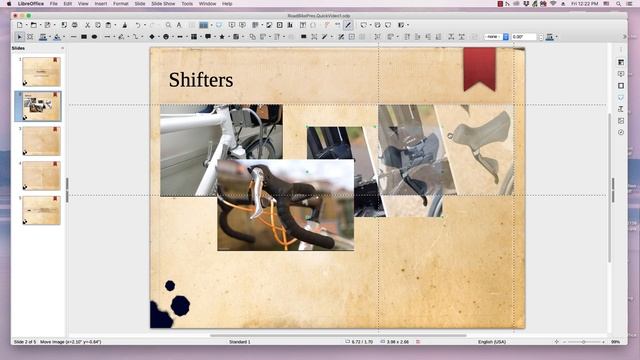Toggle the Shadow button in drawing toolbar

(303, 37)
